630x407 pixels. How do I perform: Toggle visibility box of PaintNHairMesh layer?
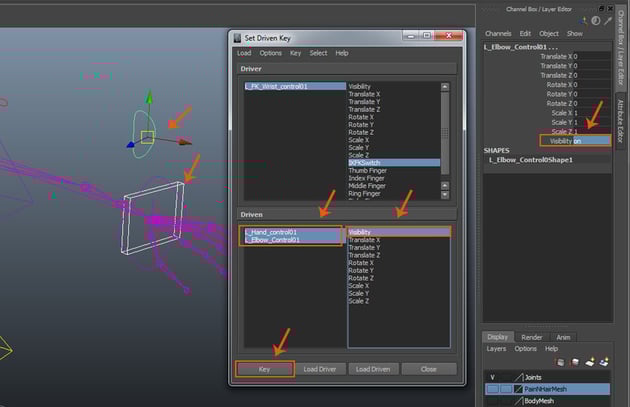[x=491, y=388]
